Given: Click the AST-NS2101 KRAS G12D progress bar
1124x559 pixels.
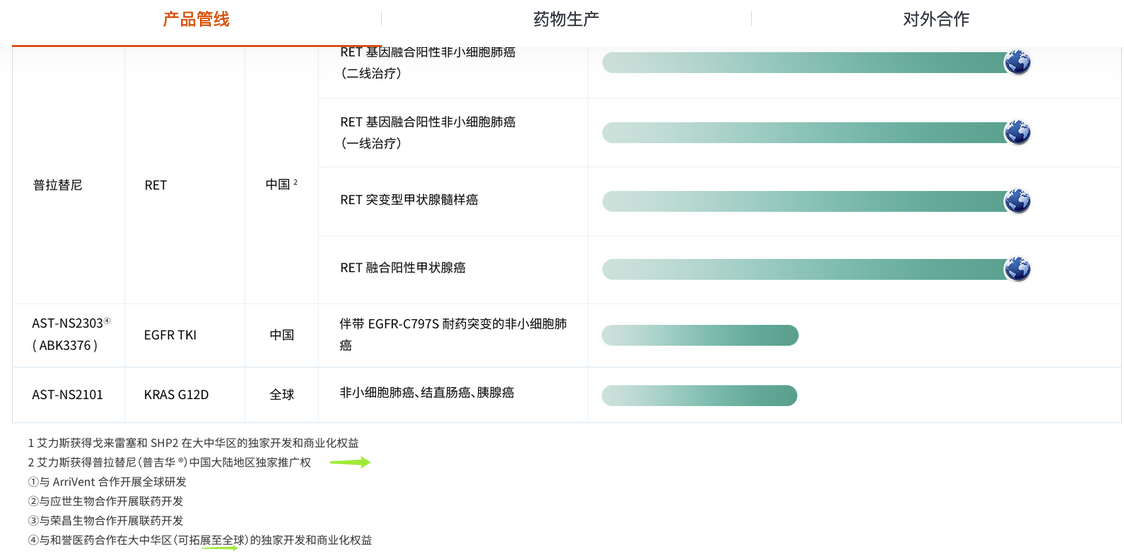Looking at the screenshot, I should (x=699, y=395).
